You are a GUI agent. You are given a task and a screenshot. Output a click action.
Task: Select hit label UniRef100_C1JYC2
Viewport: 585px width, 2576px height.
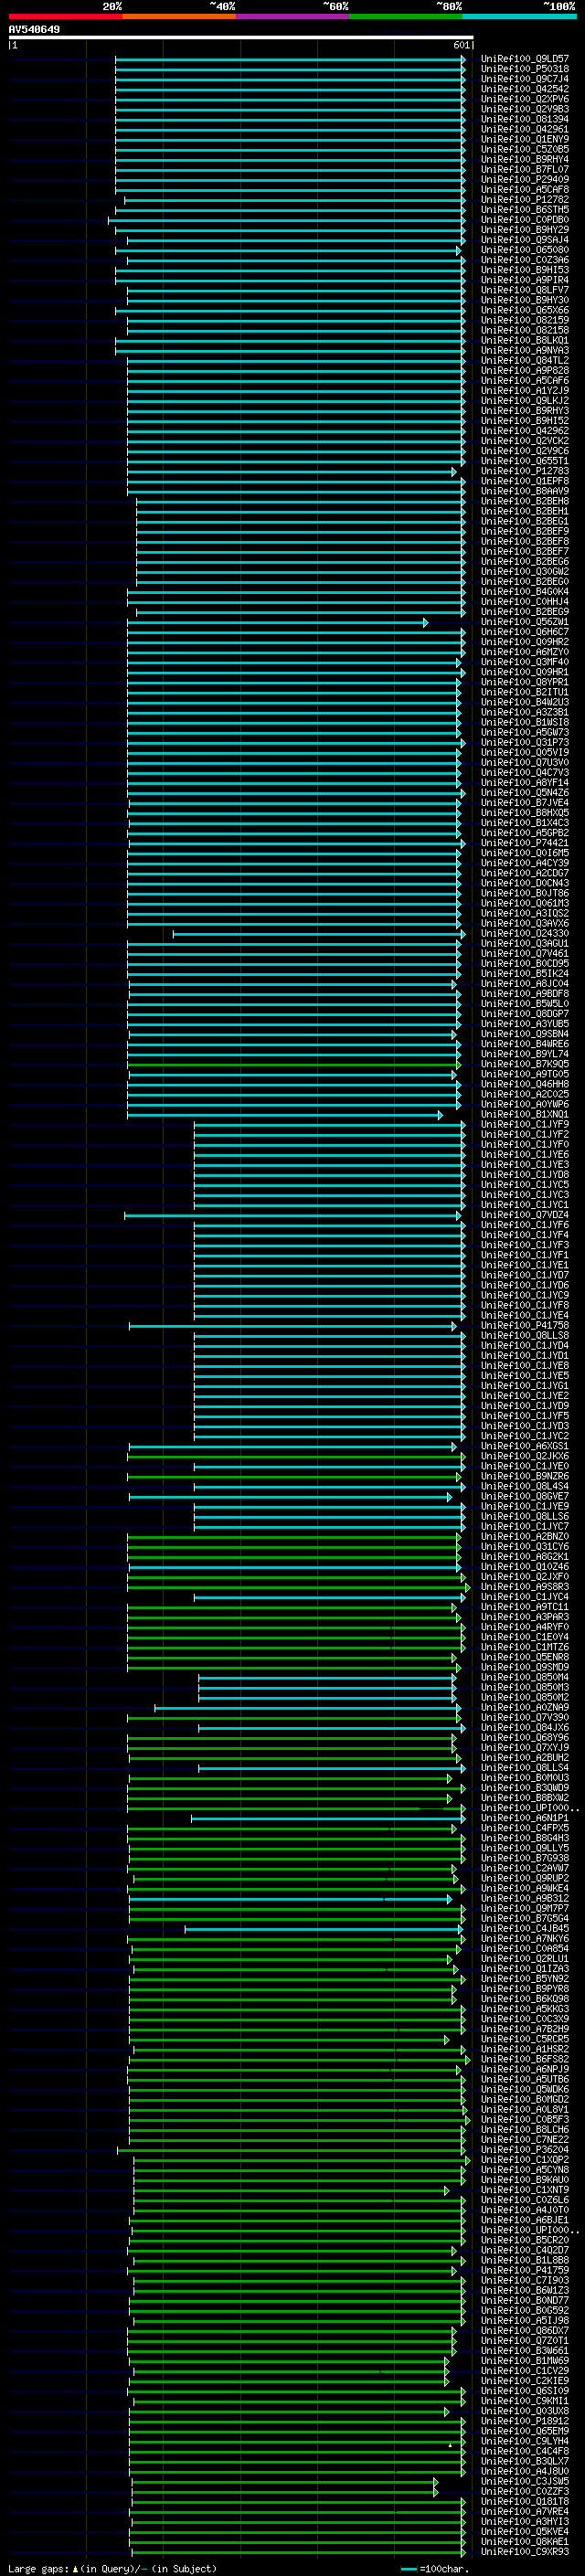(x=524, y=1436)
